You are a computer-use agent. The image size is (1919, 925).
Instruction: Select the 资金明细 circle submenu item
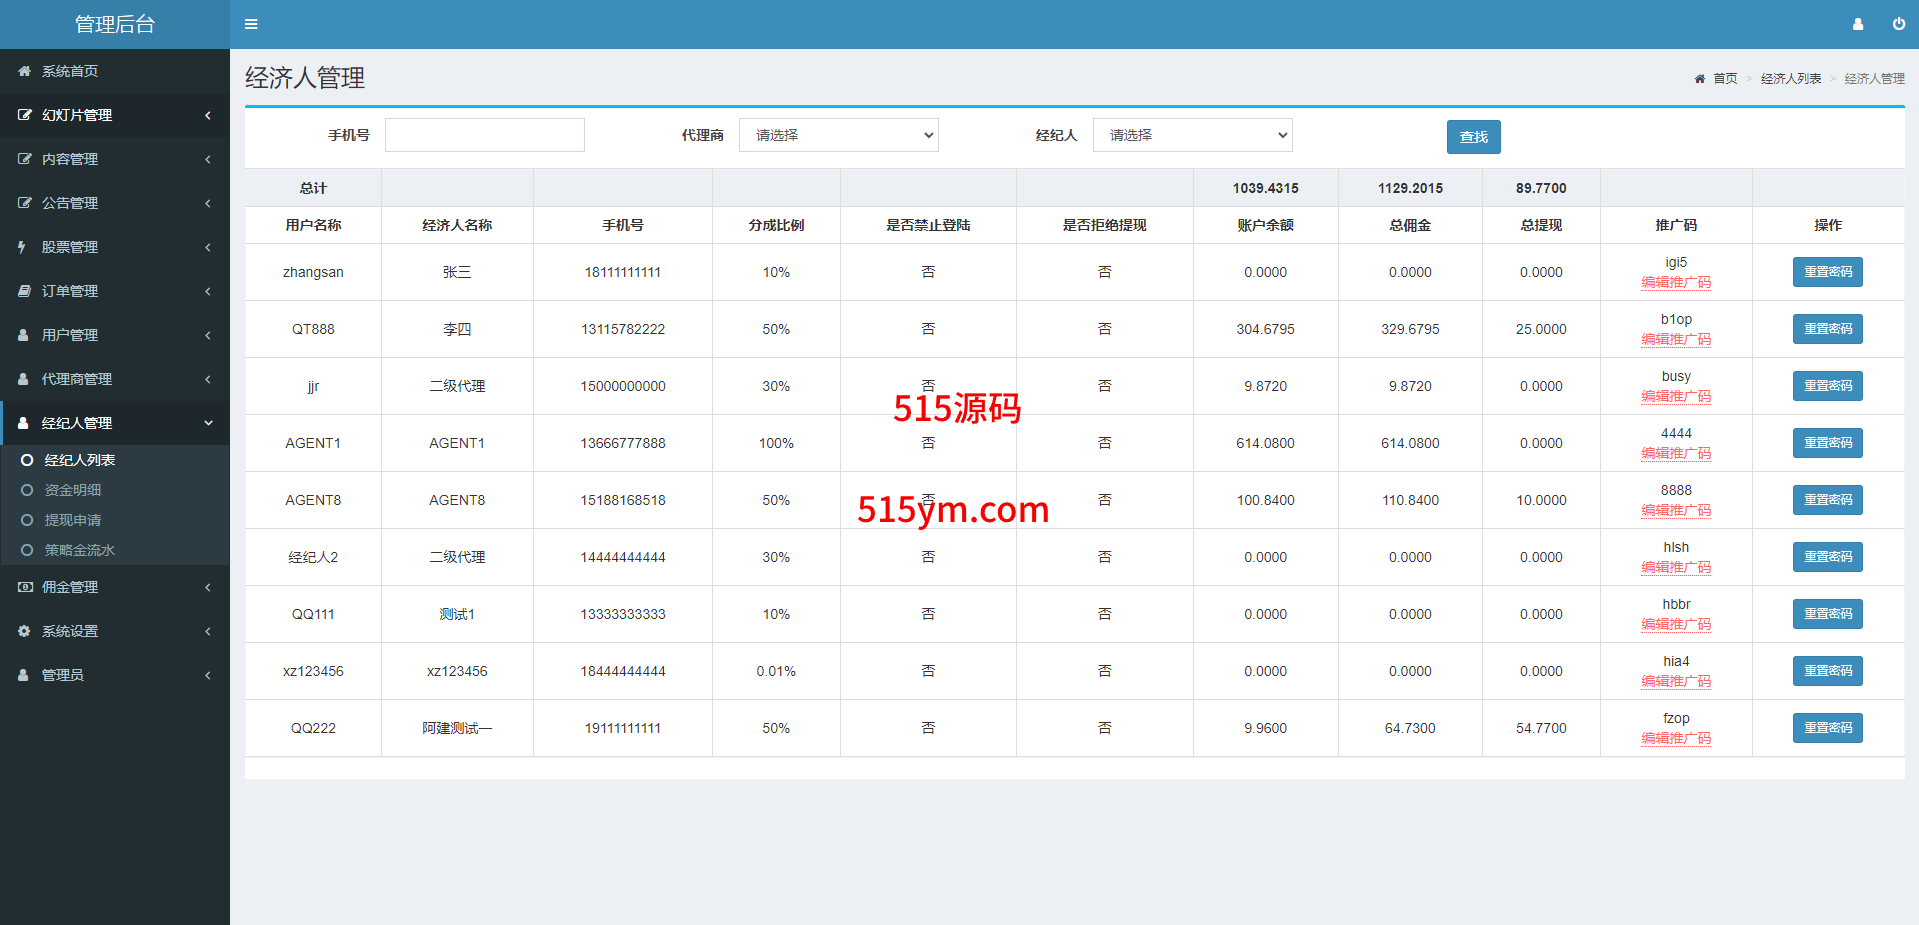[72, 490]
